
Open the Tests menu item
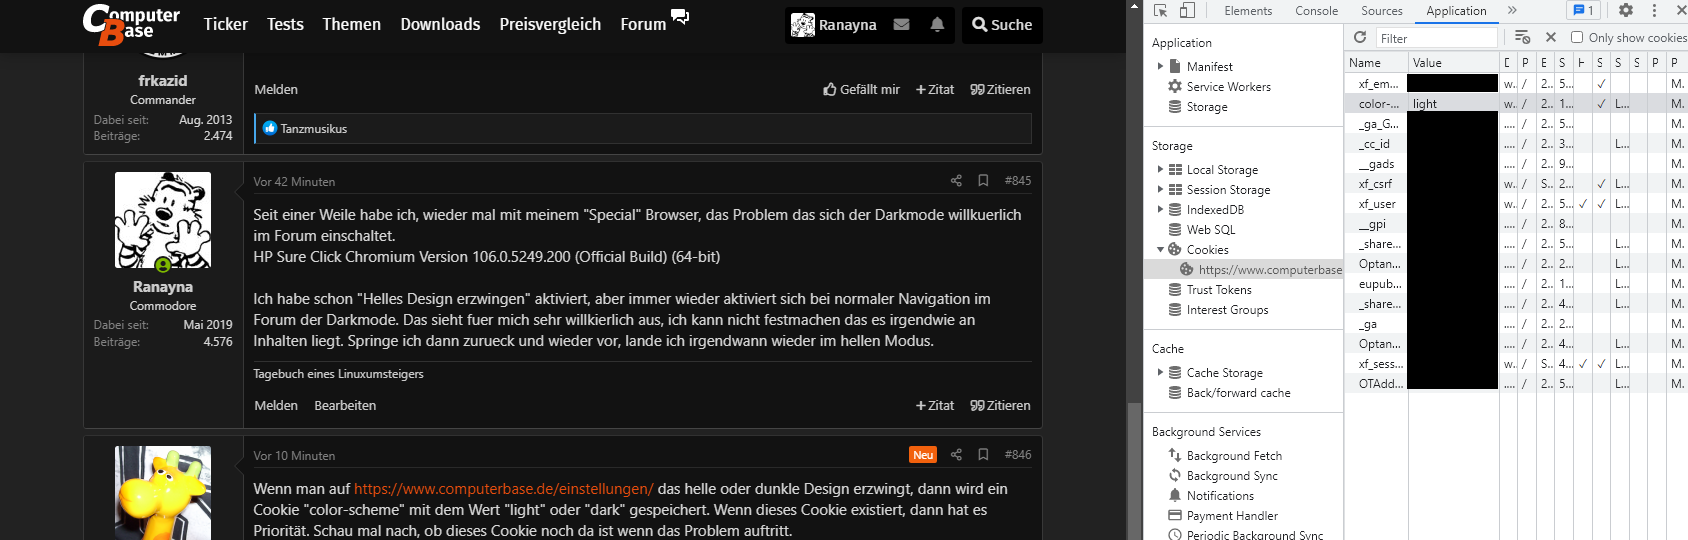[285, 25]
